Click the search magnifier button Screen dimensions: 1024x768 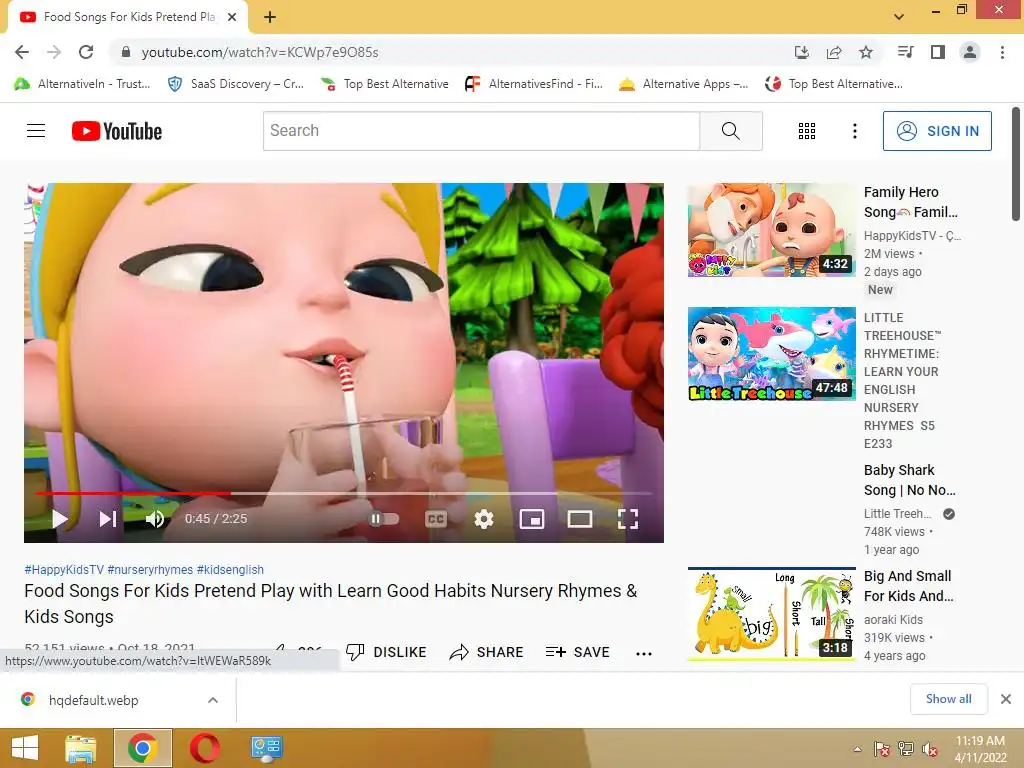point(731,131)
